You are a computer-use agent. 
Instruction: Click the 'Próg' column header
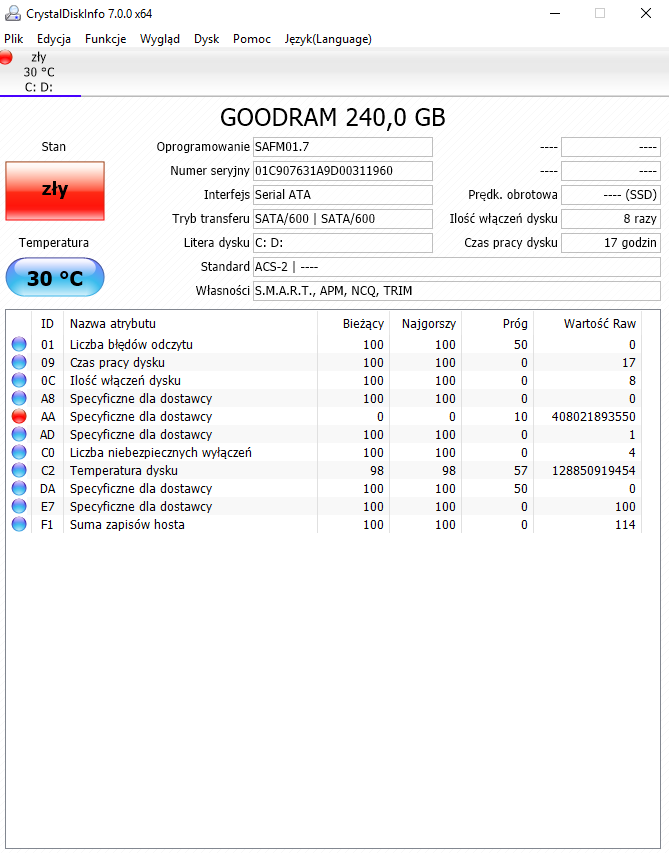(498, 324)
